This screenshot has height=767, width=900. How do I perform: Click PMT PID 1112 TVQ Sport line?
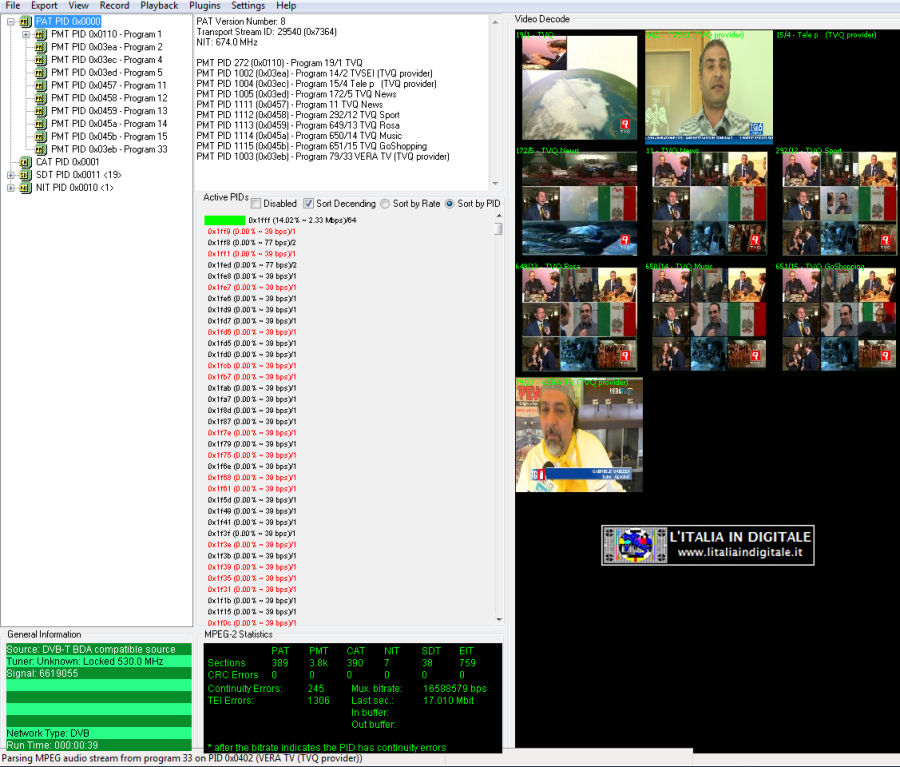coord(298,115)
